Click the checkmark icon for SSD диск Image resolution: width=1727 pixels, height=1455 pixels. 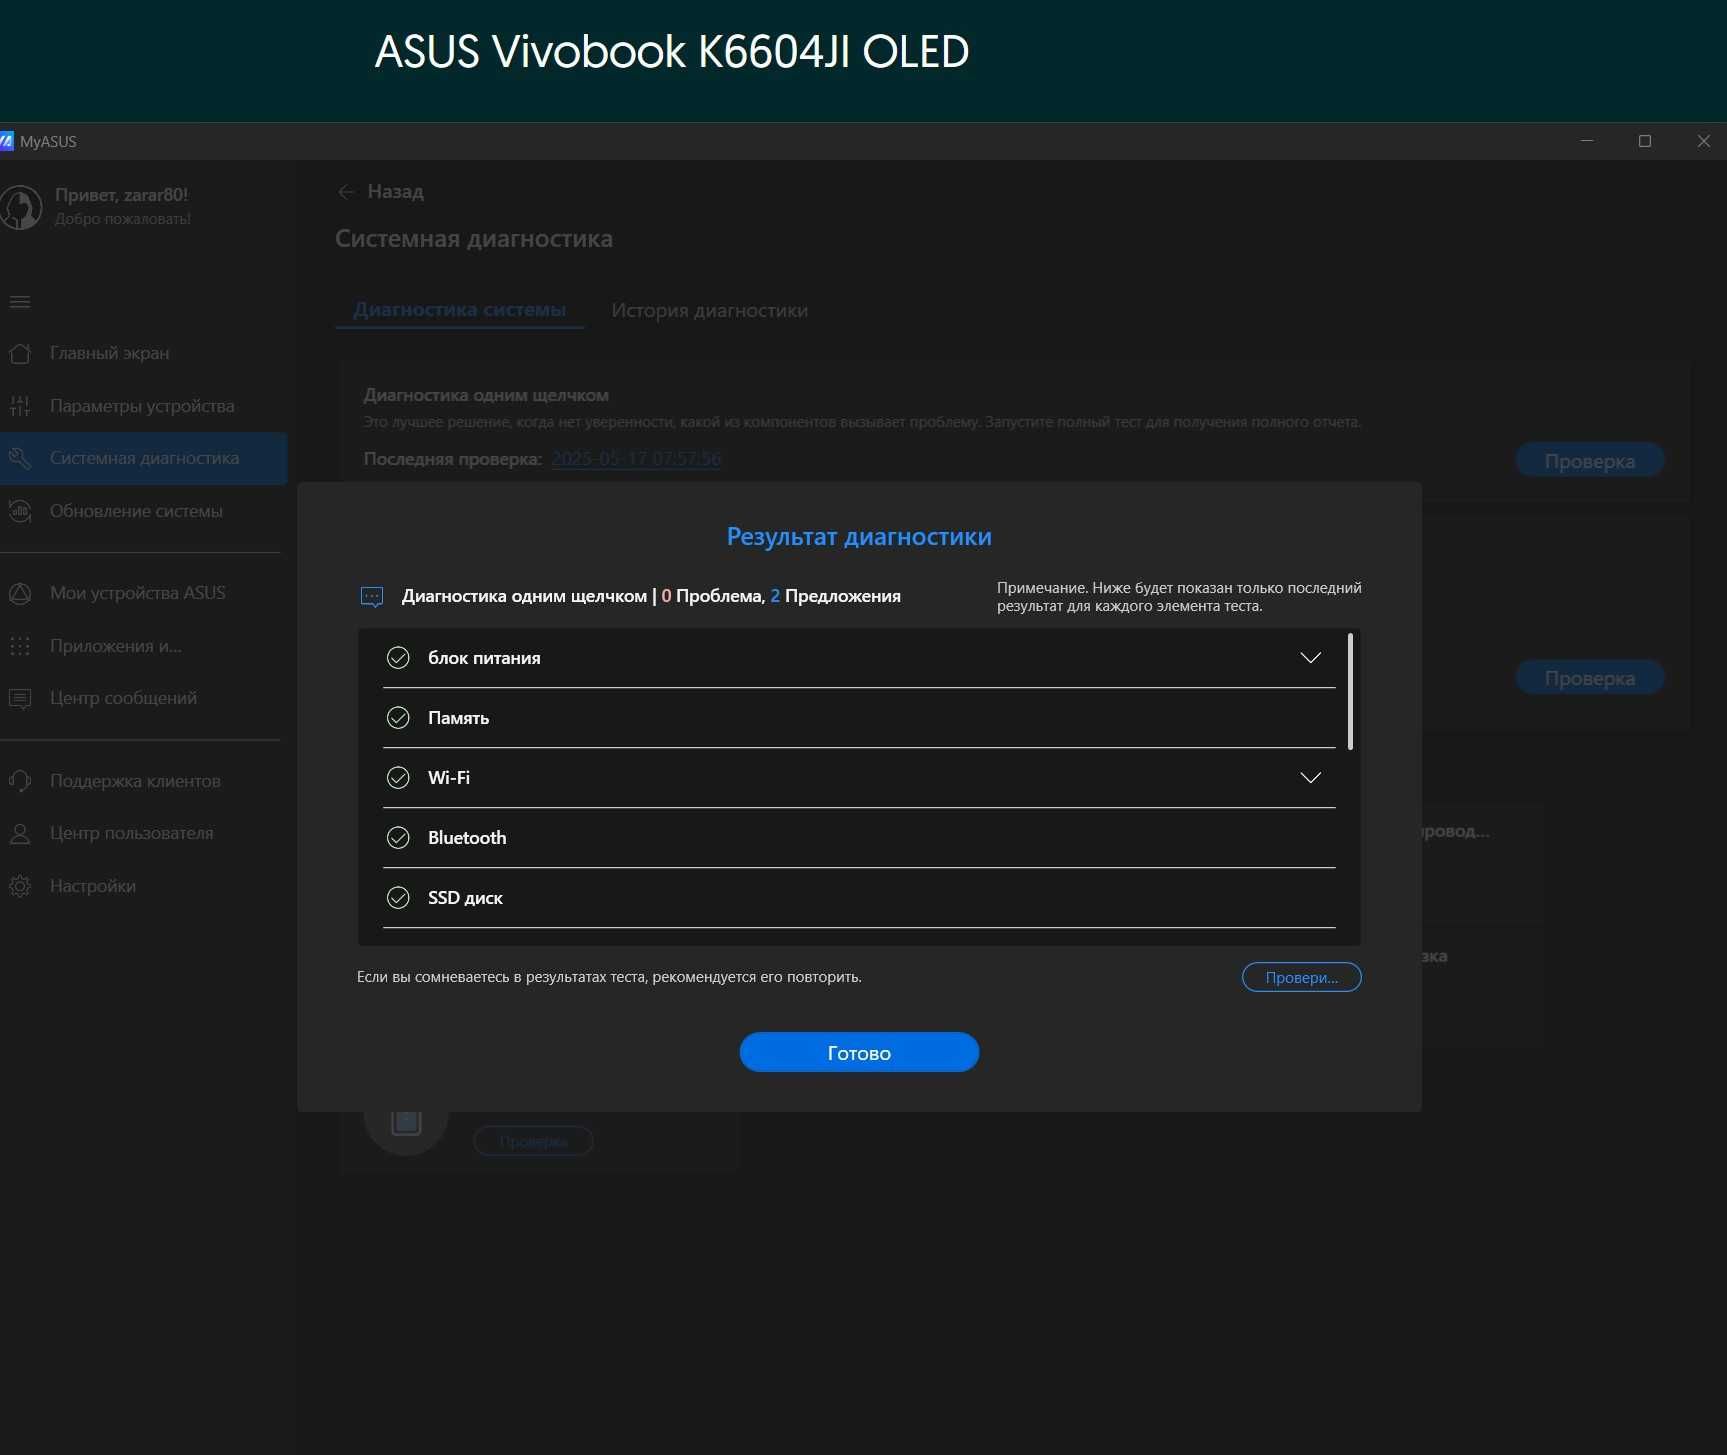coord(398,898)
